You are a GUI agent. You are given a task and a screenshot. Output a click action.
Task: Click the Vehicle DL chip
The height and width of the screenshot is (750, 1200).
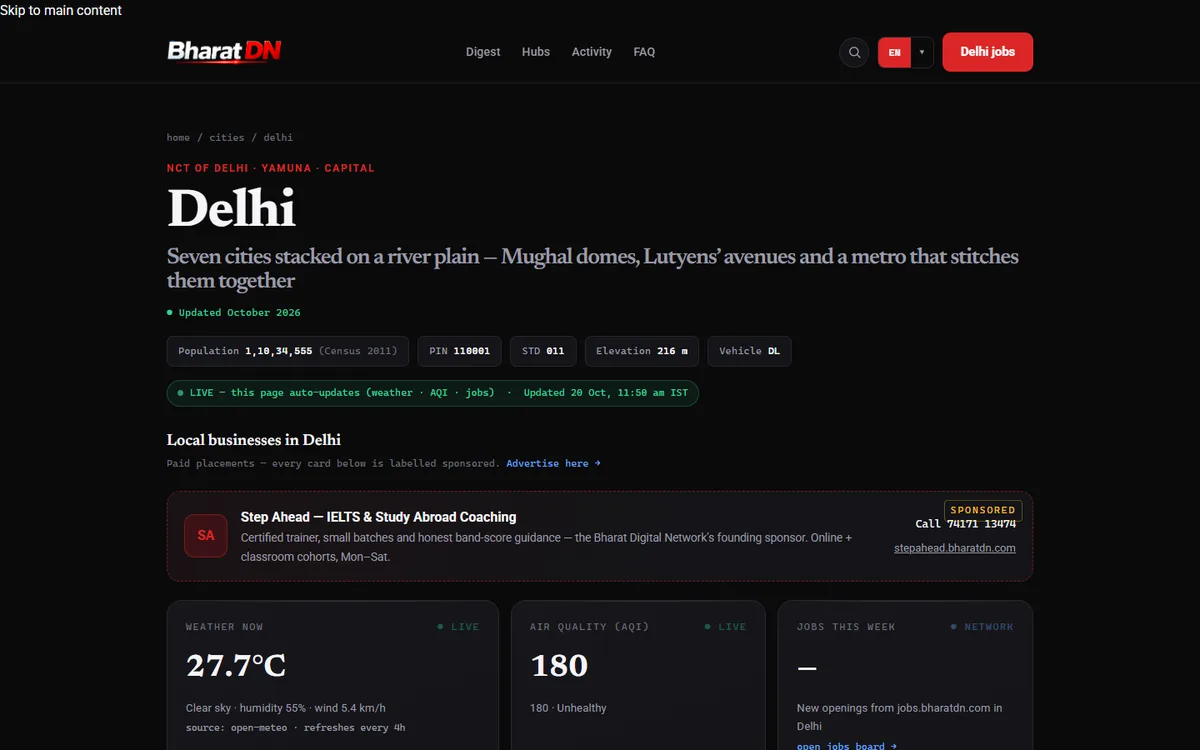coord(750,351)
